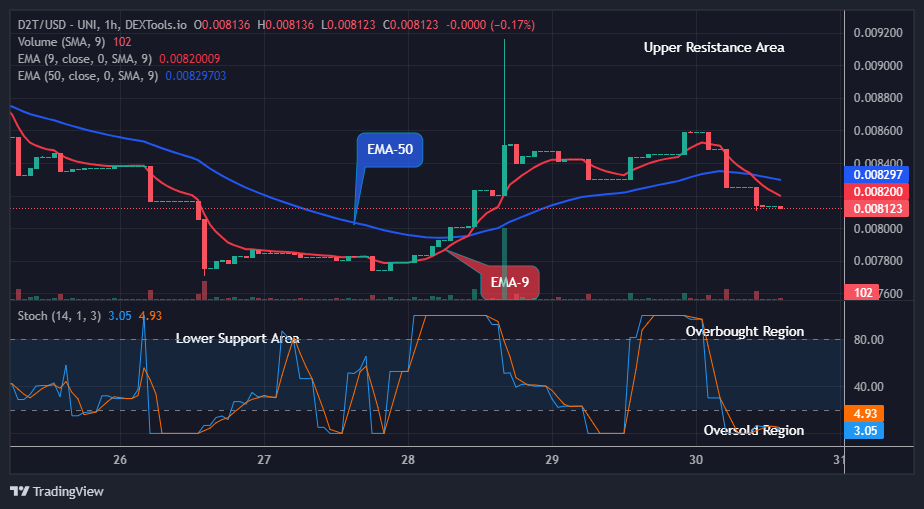Click the 0.008000 price axis label

(878, 228)
